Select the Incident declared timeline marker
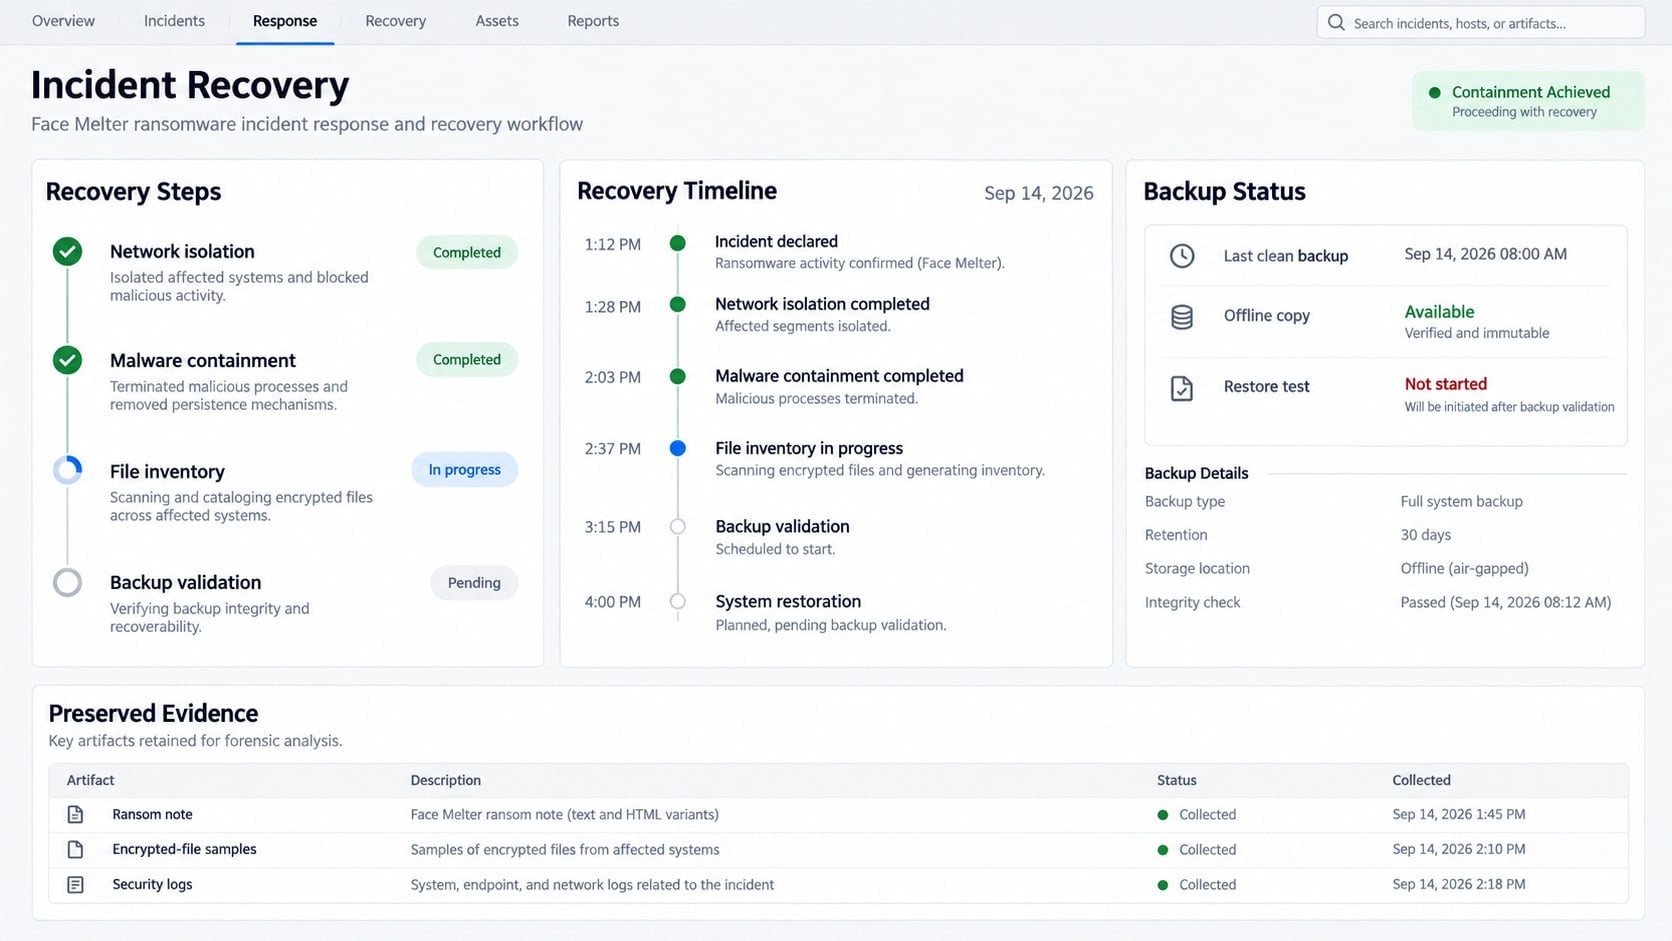The image size is (1672, 941). tap(678, 243)
